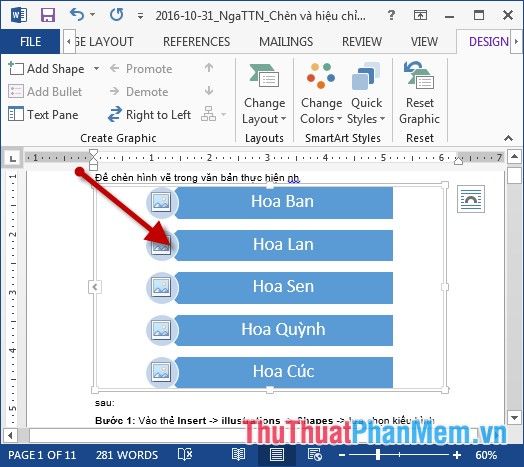Select the Hoa Cúc text shape
524x467 pixels.
[x=283, y=372]
